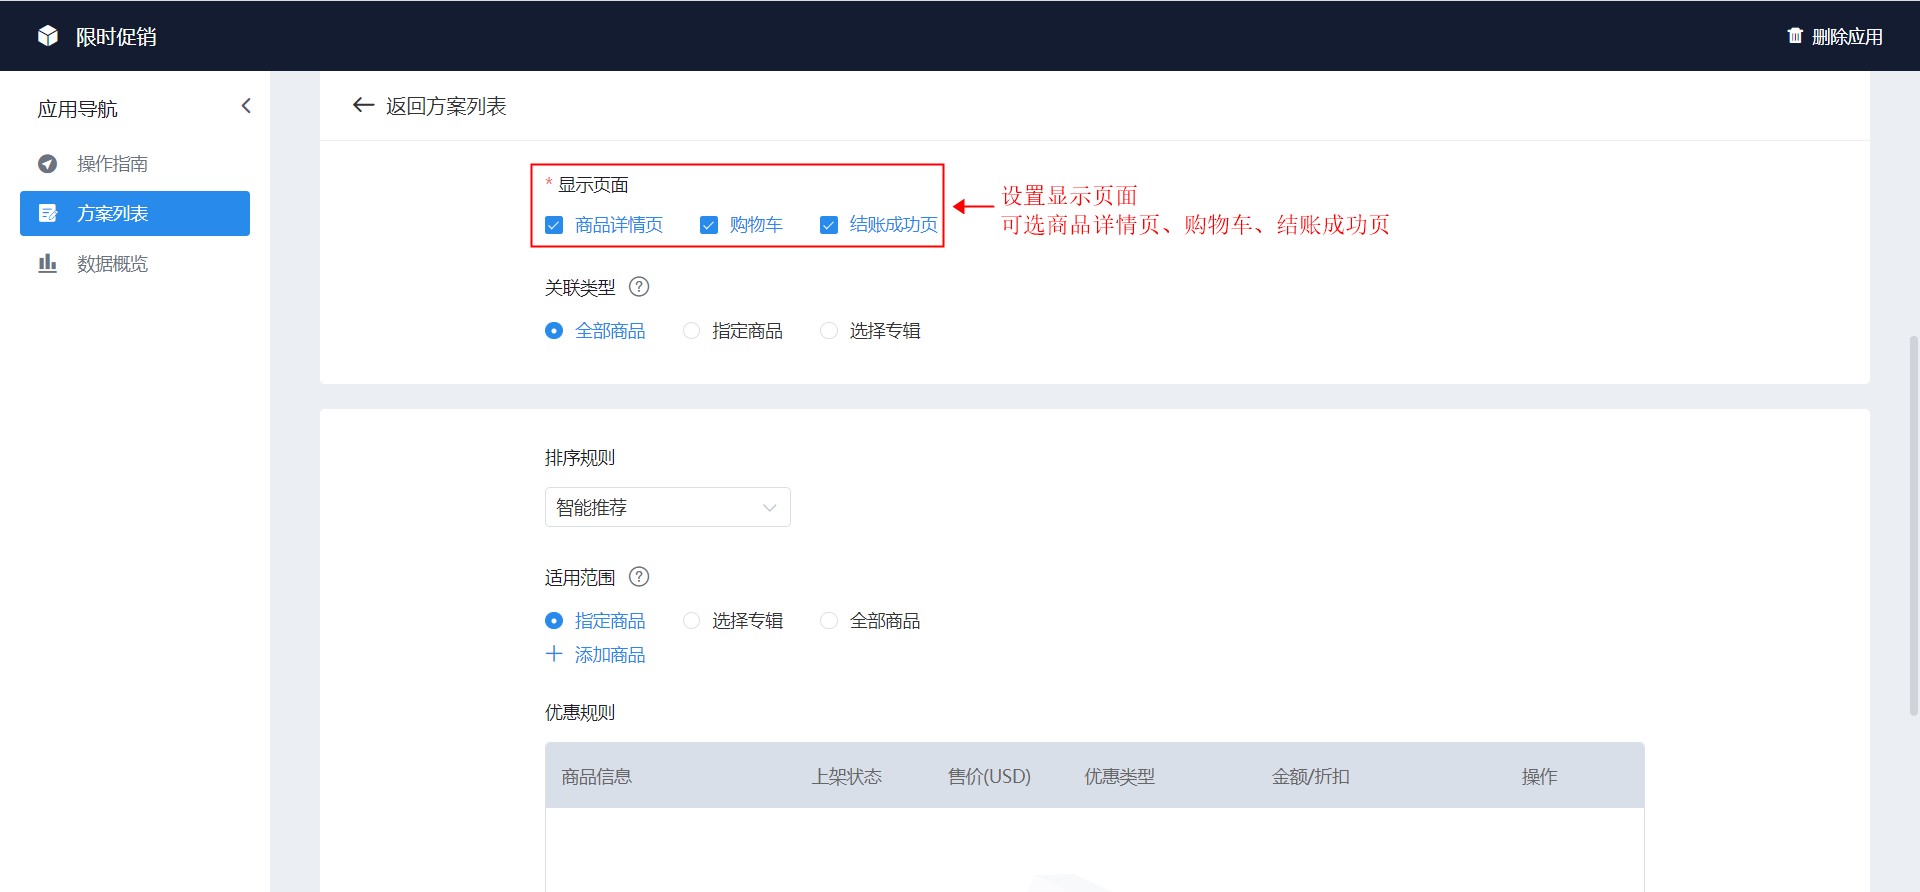Click the 排序规则 label

coord(580,458)
